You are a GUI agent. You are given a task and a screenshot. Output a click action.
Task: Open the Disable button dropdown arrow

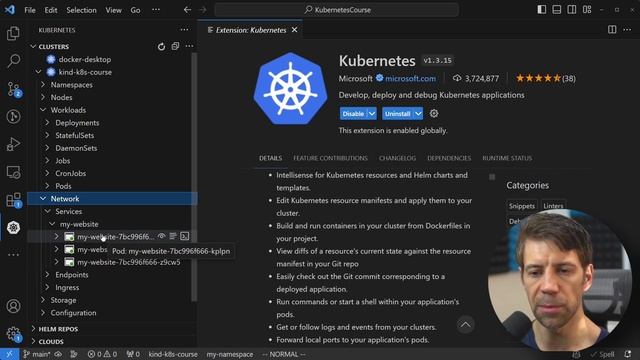click(x=372, y=113)
